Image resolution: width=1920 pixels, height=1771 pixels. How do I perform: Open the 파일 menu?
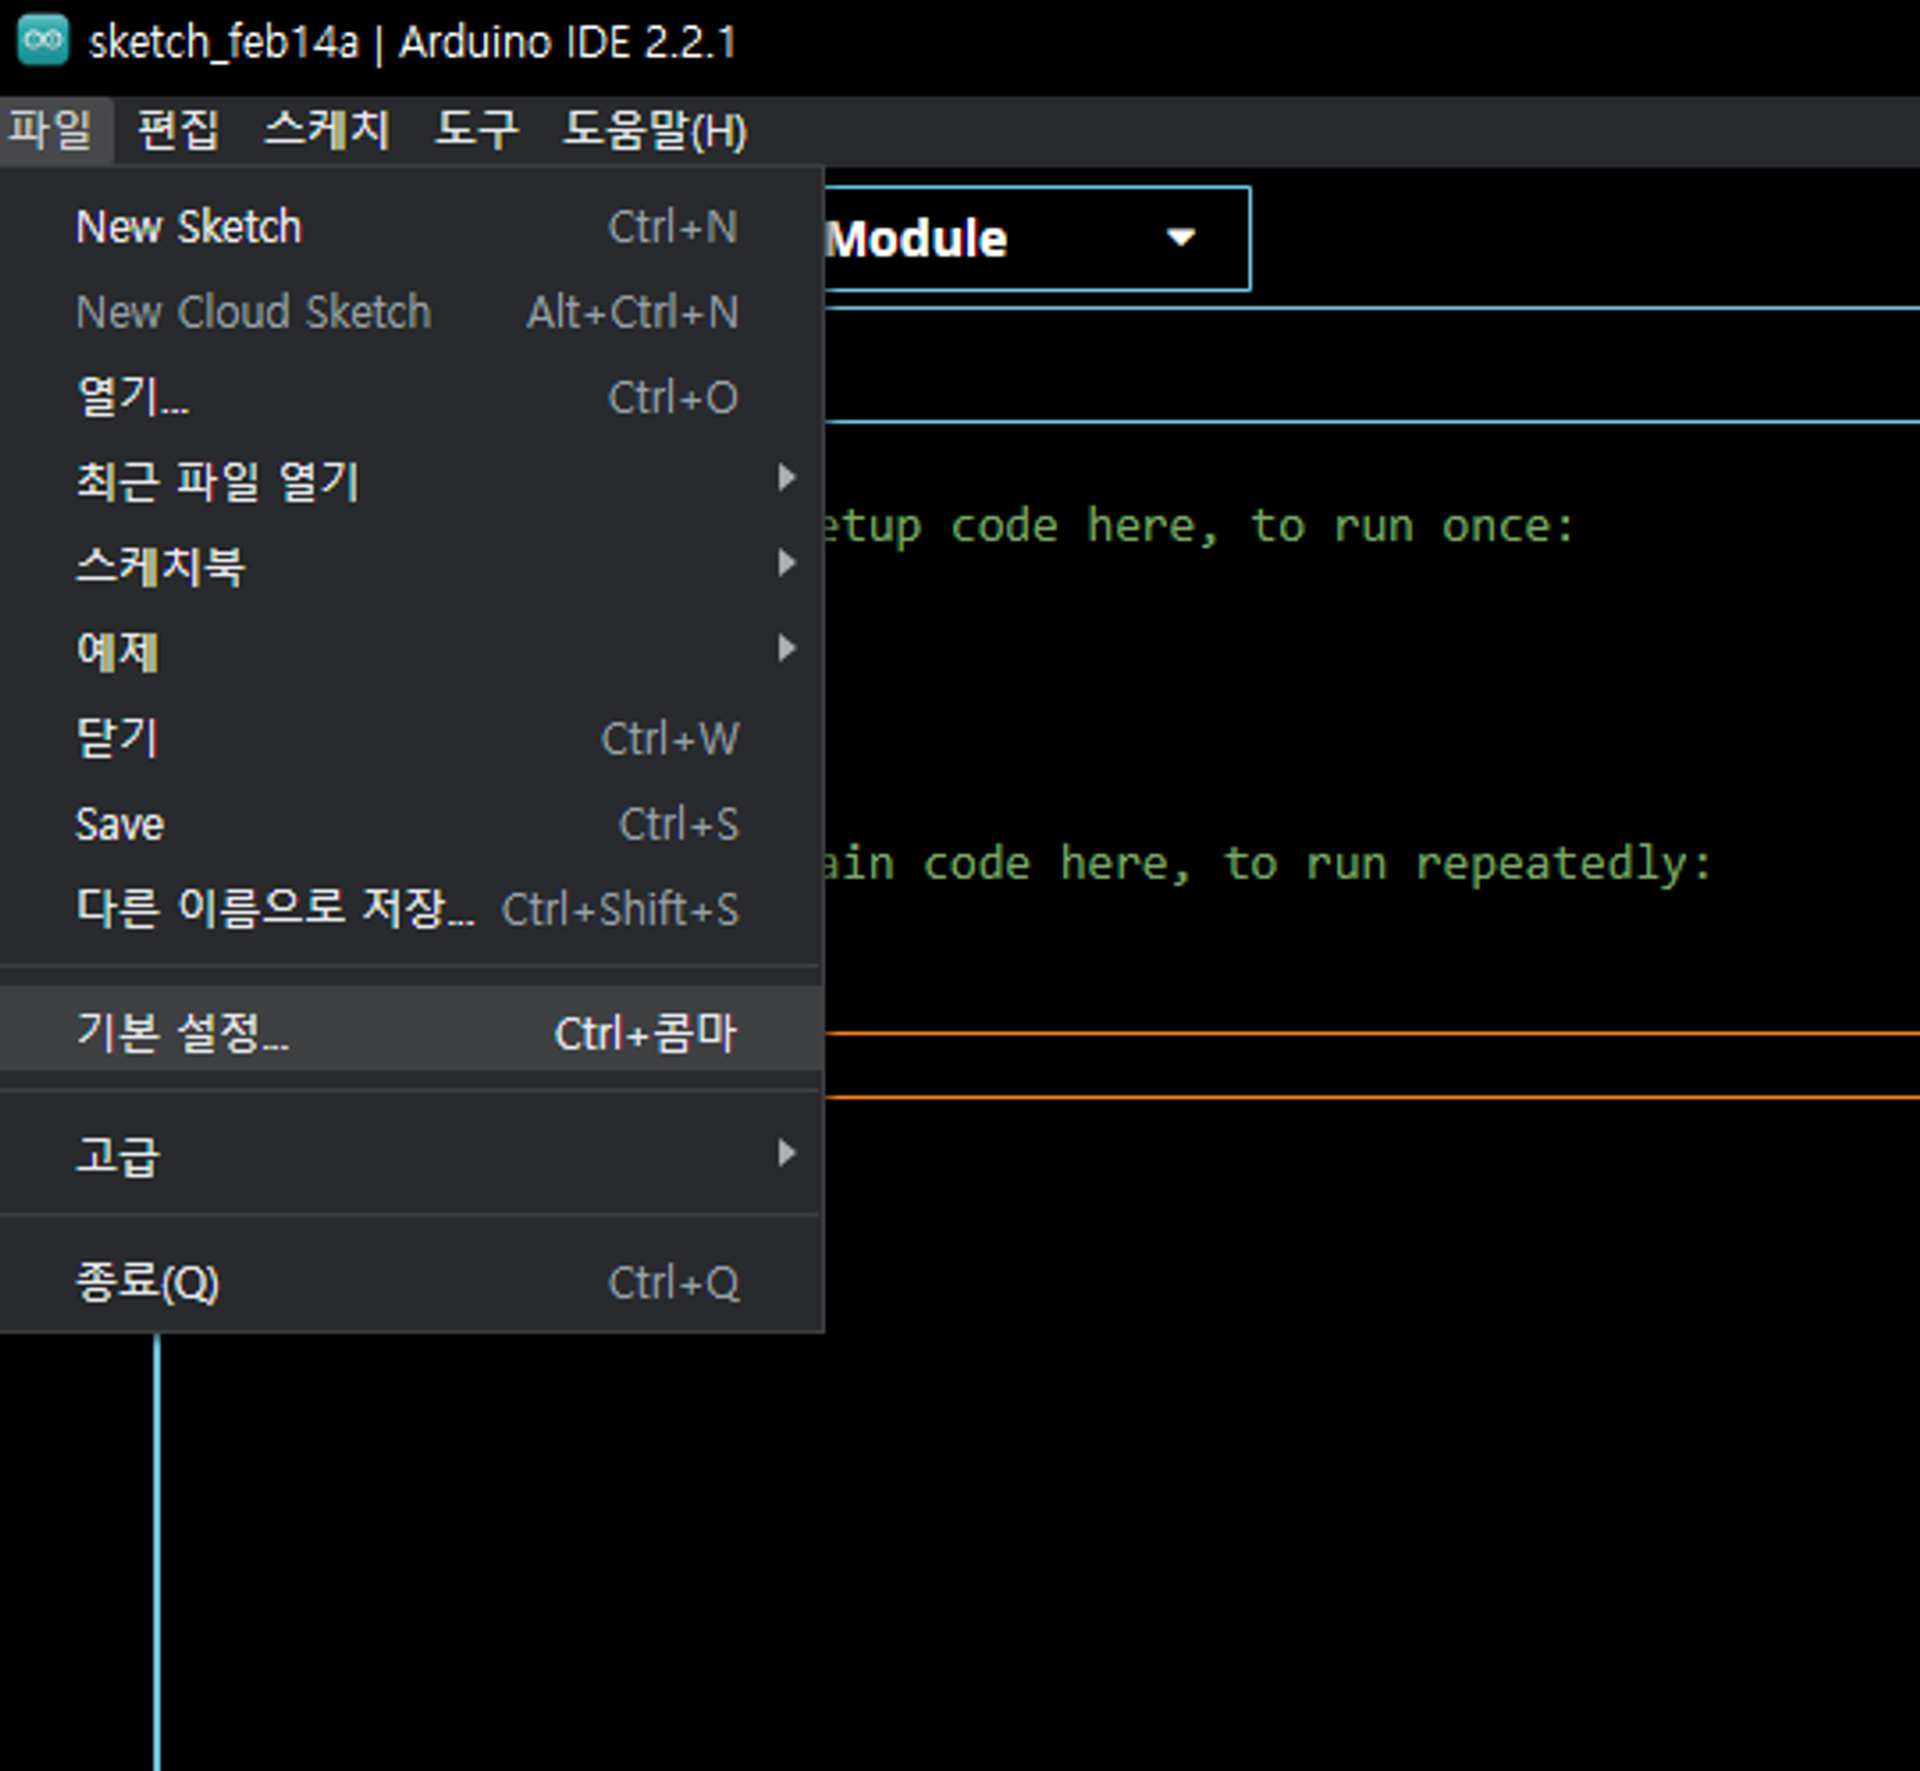pos(50,130)
